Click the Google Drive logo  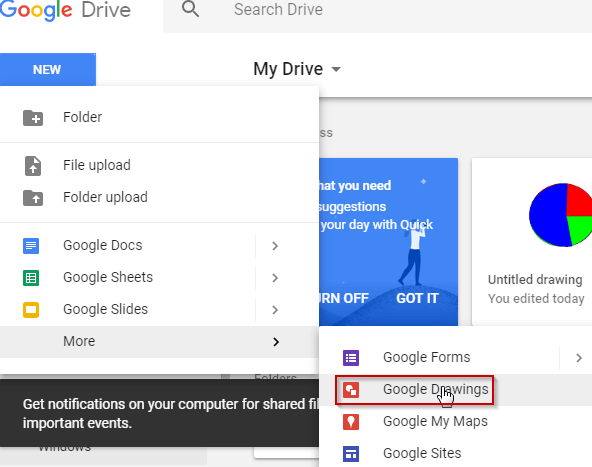tap(65, 10)
